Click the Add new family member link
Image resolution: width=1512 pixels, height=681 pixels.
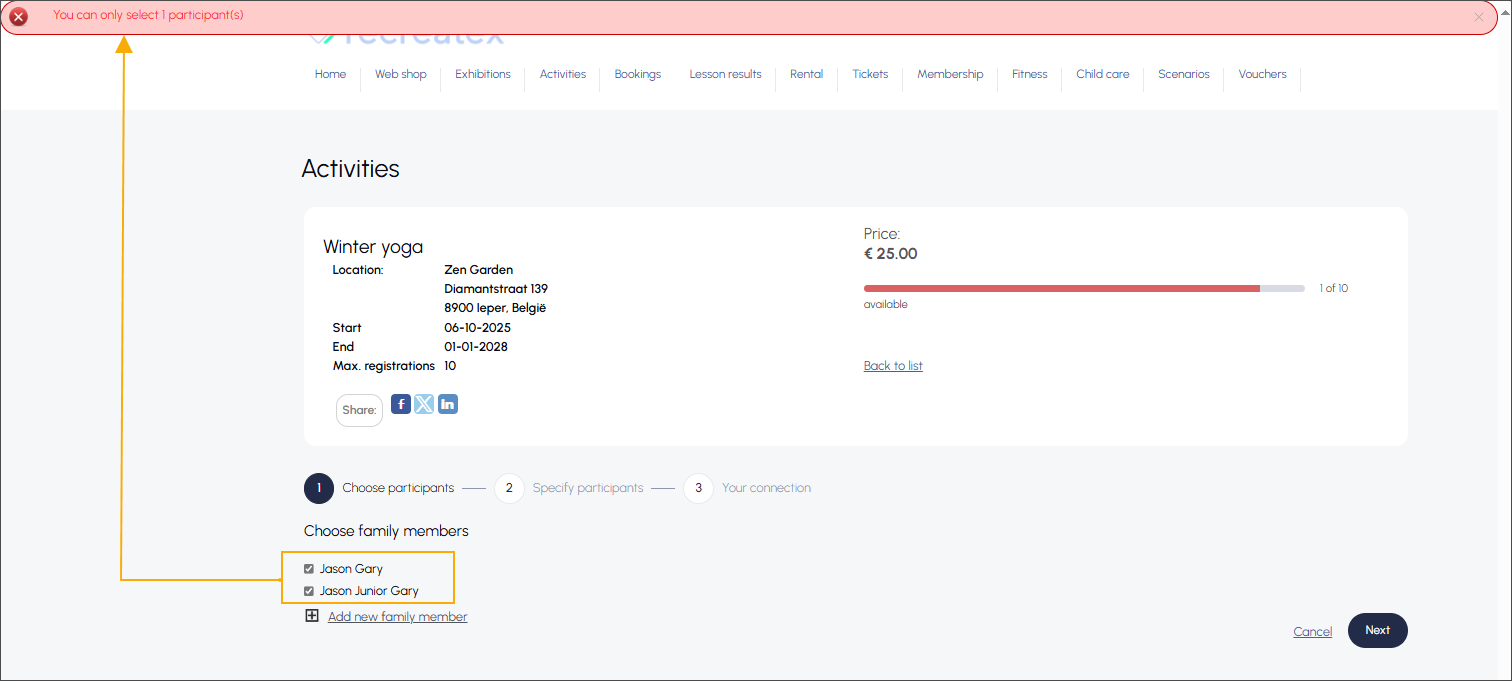click(397, 617)
